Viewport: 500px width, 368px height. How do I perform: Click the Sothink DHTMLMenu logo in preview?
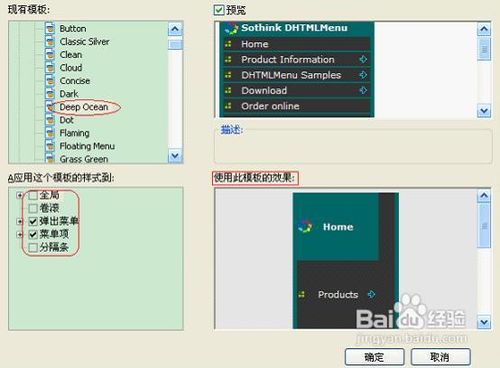pyautogui.click(x=231, y=28)
